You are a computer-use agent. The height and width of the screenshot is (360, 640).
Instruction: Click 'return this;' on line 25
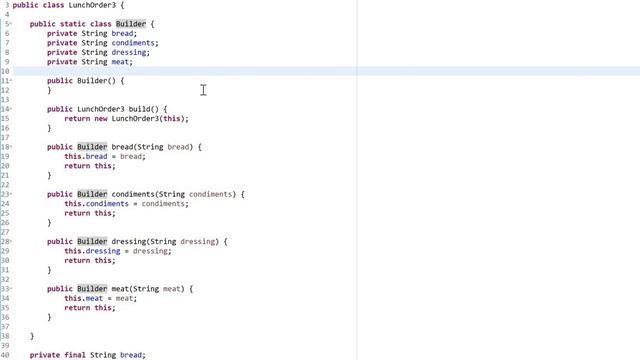pos(90,213)
